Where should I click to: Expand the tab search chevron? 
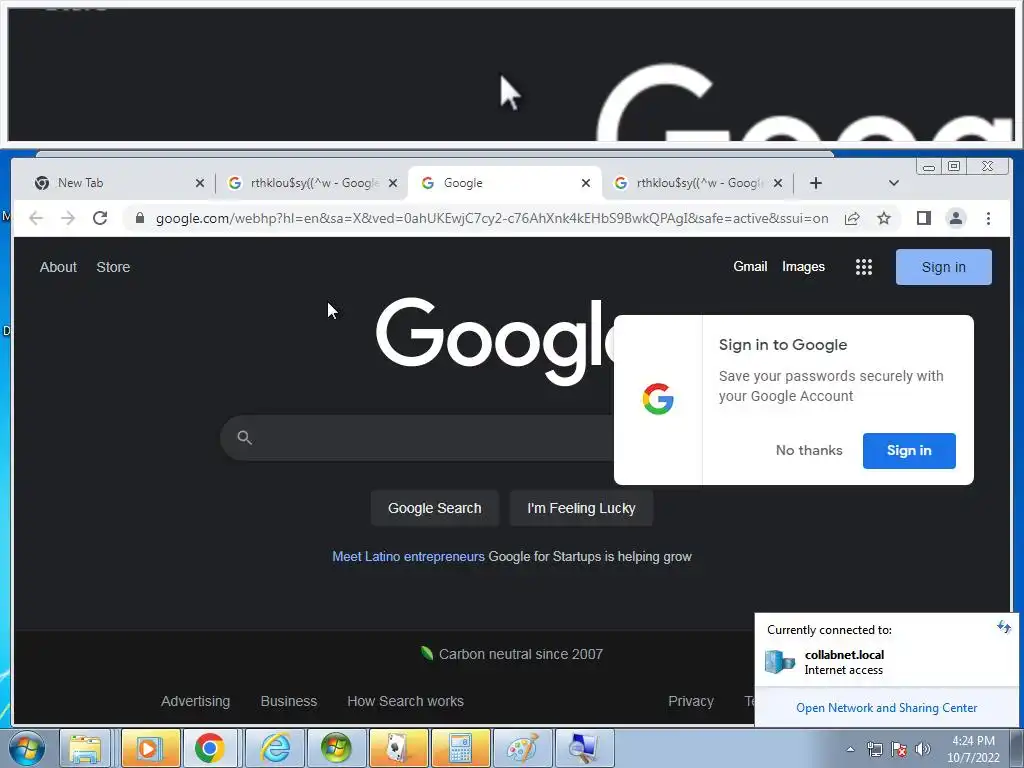coord(893,183)
